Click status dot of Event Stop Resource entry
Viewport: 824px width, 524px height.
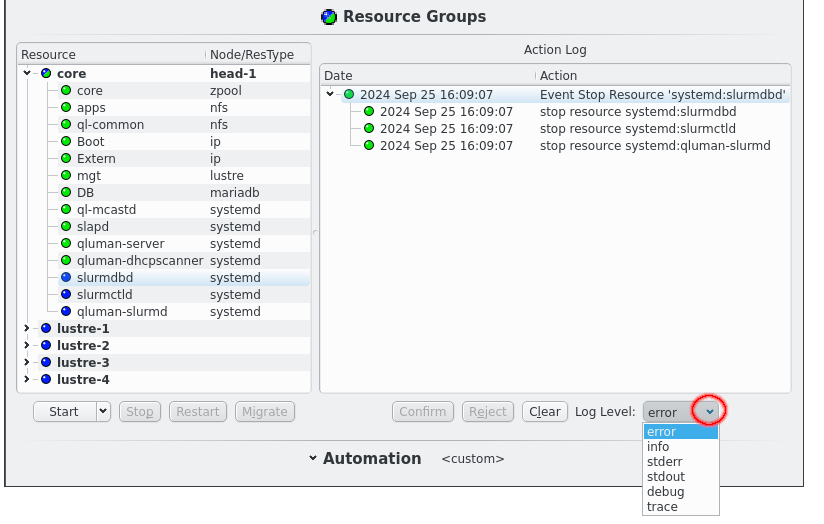pos(349,95)
